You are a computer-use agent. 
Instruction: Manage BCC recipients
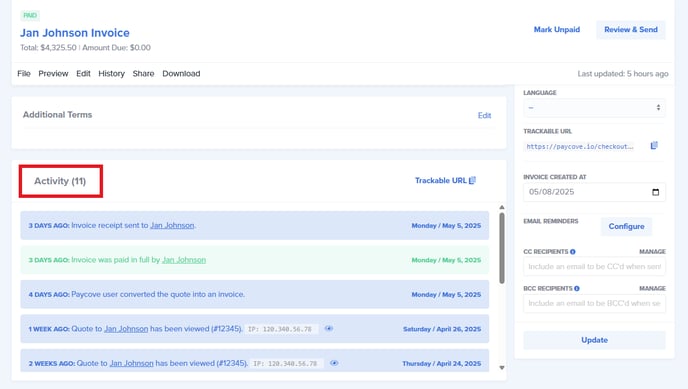click(652, 289)
